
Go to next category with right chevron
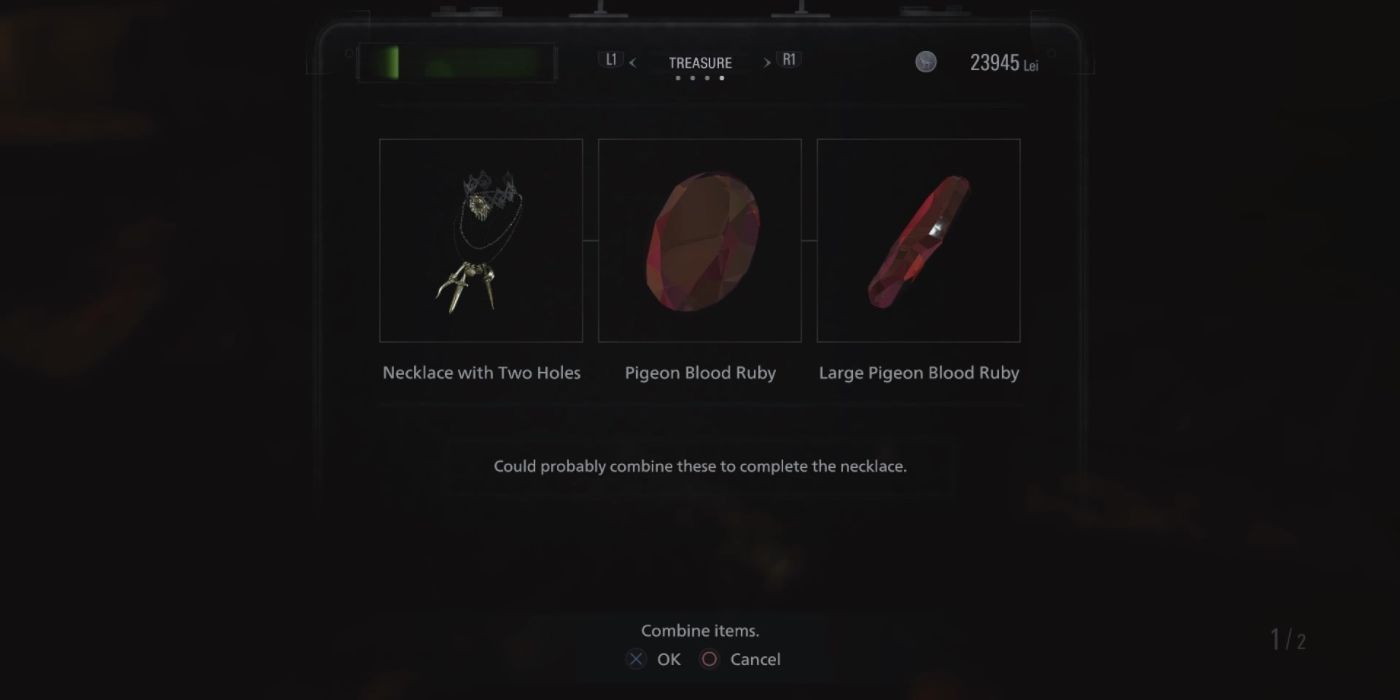pyautogui.click(x=767, y=63)
